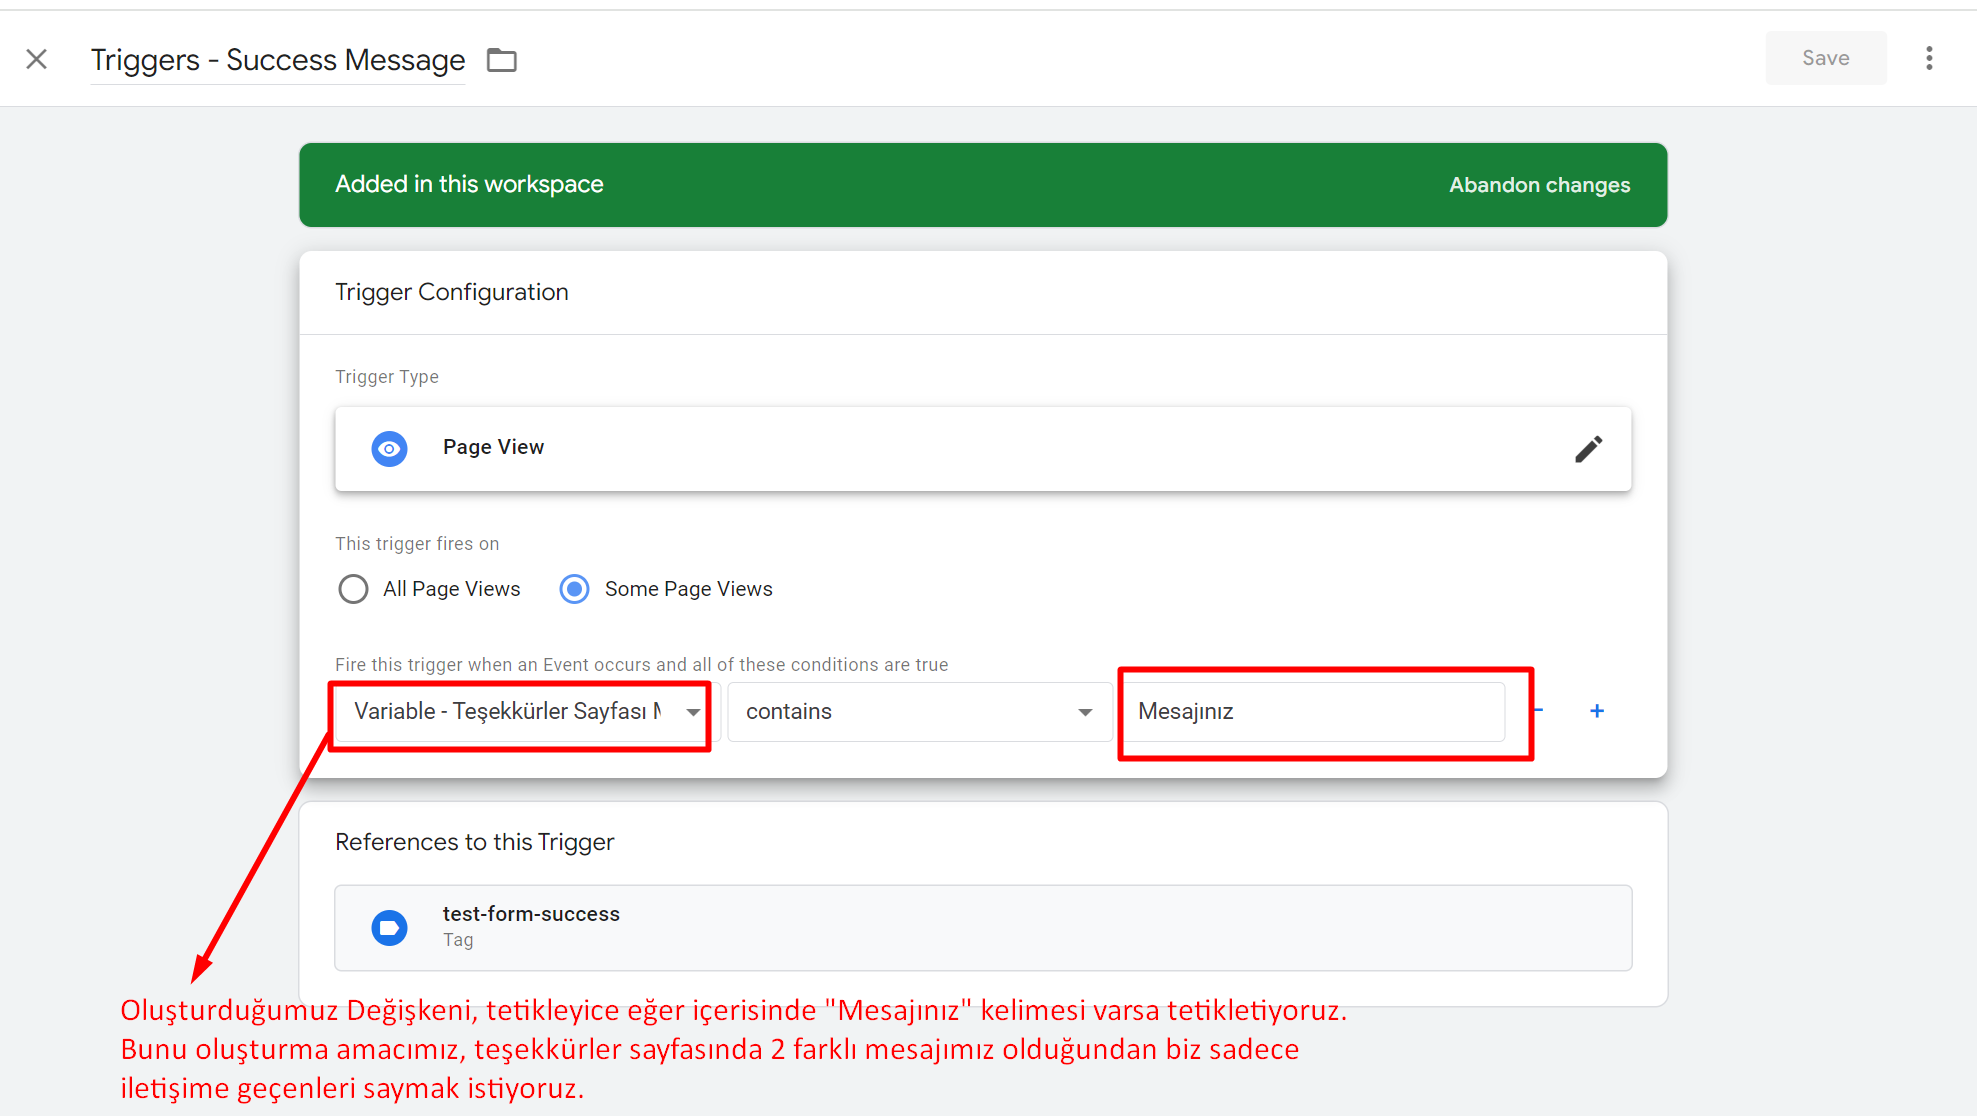The height and width of the screenshot is (1116, 1977).
Task: Click the Save button
Action: (1825, 58)
